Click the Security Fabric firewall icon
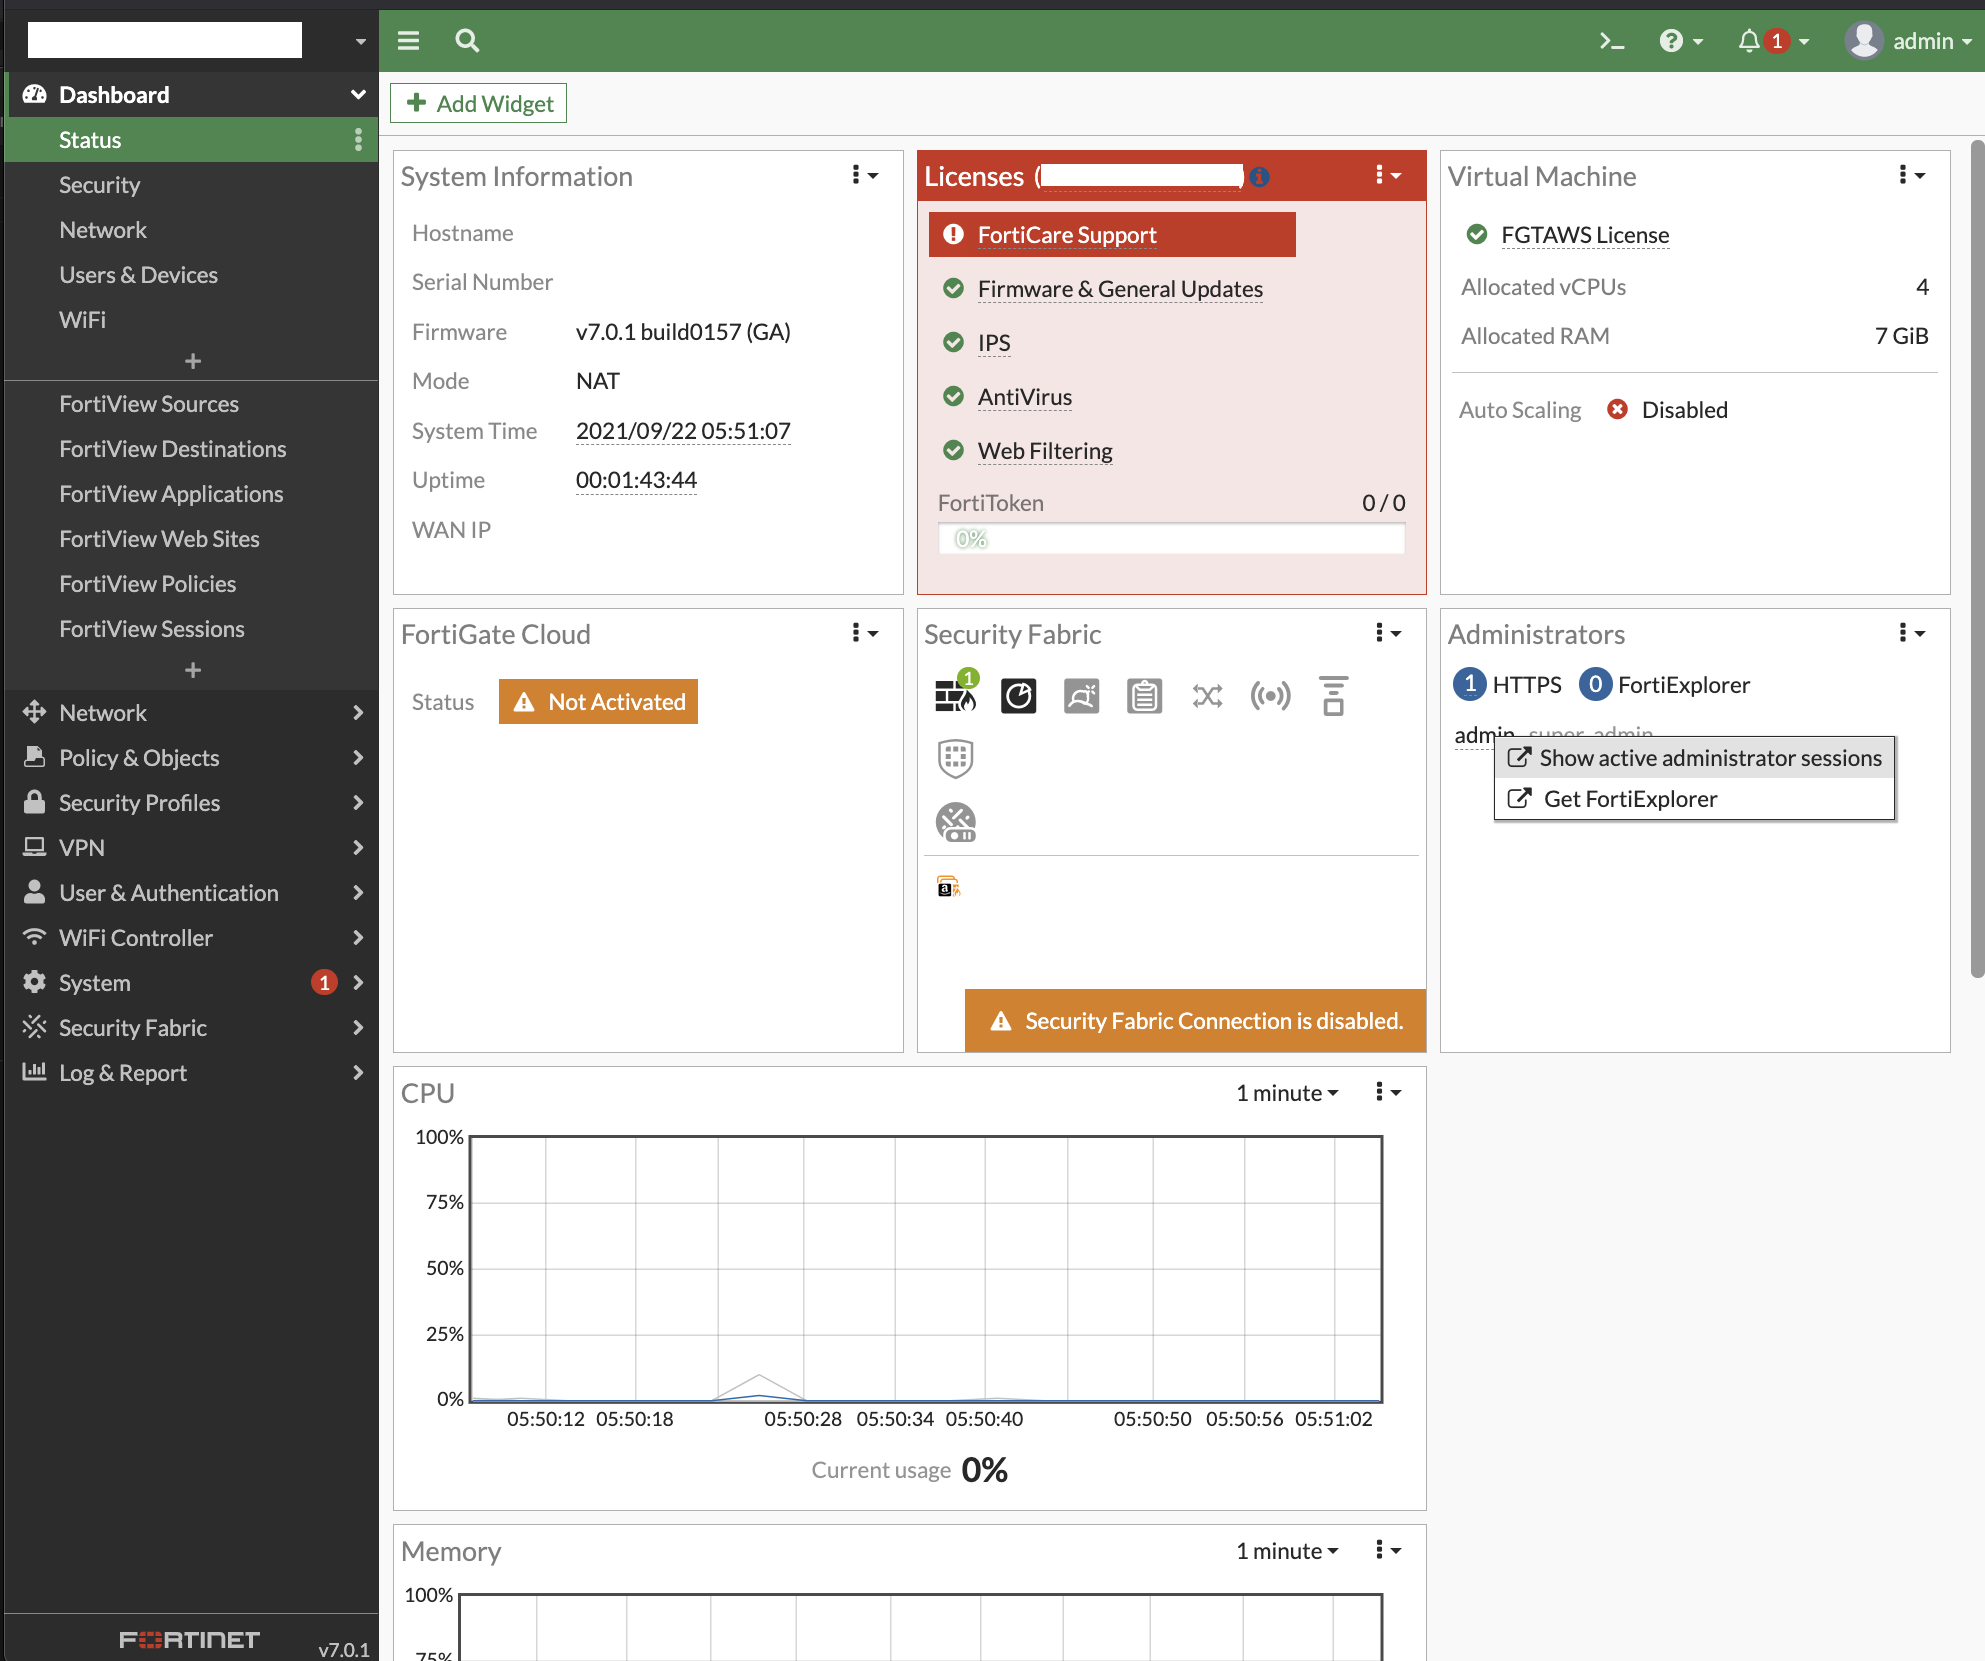 (x=954, y=696)
